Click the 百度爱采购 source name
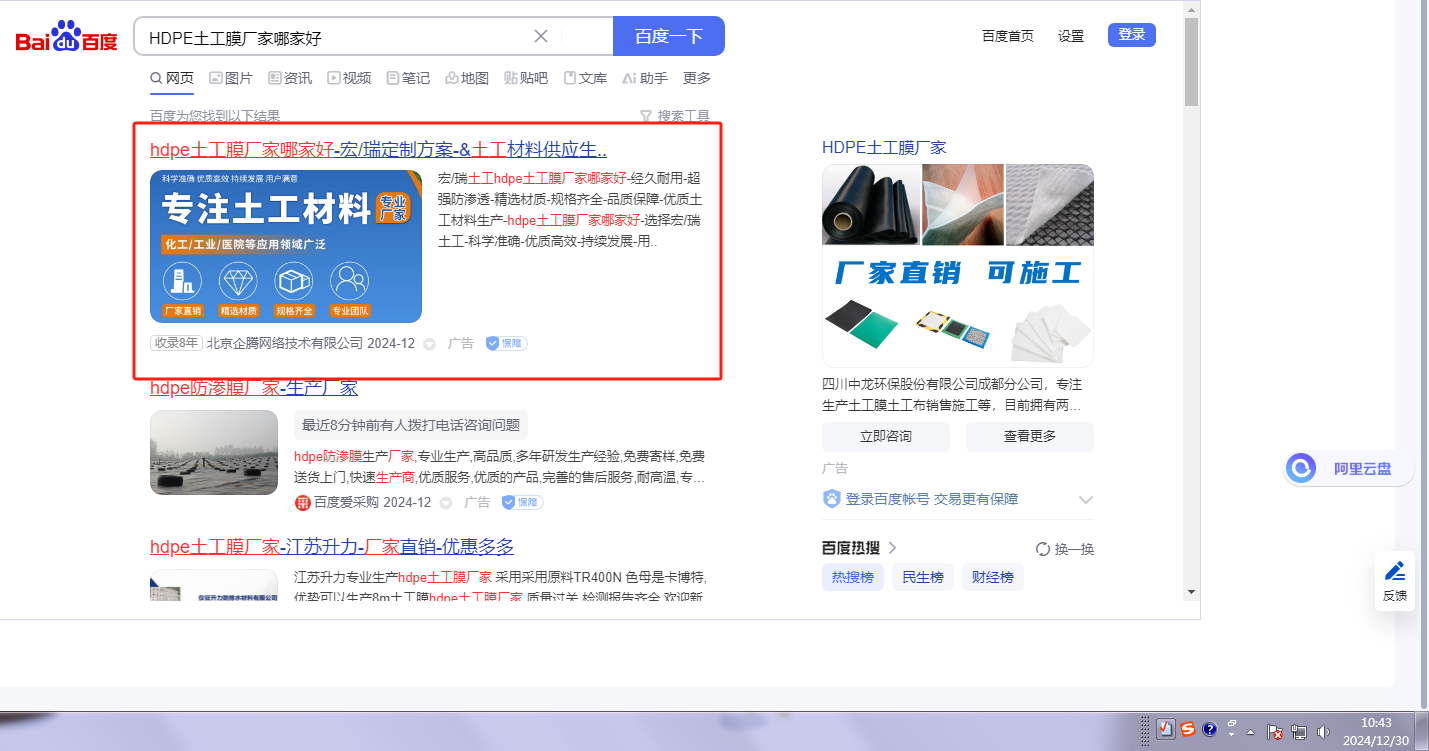This screenshot has height=751, width=1429. click(x=346, y=502)
